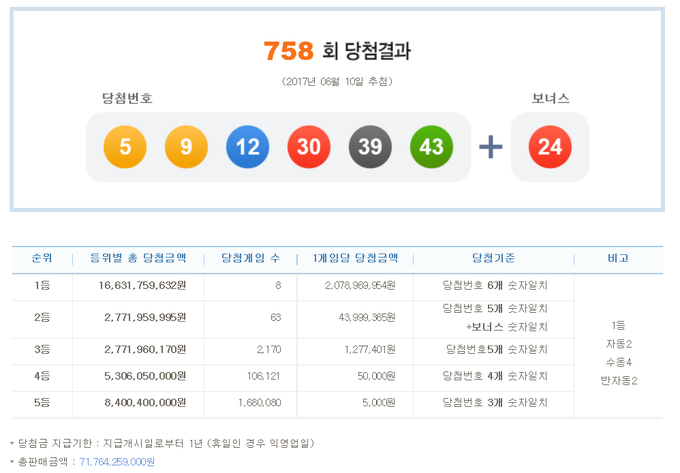The image size is (680, 473).
Task: Click first prize total 16,631,759,632원
Action: tap(136, 285)
